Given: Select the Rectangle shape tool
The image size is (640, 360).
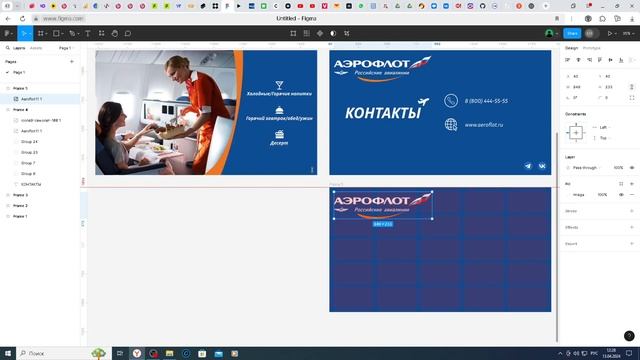Looking at the screenshot, I should click(x=57, y=33).
